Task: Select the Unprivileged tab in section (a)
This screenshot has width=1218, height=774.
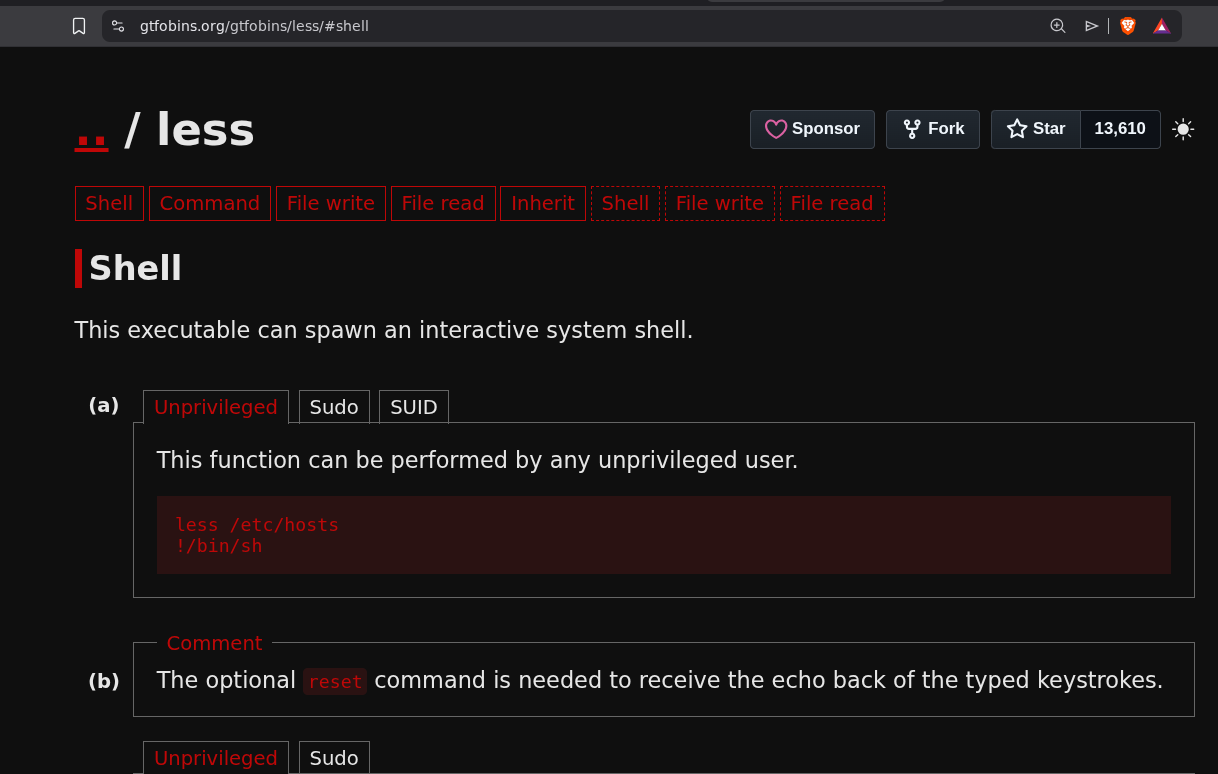Action: 216,407
